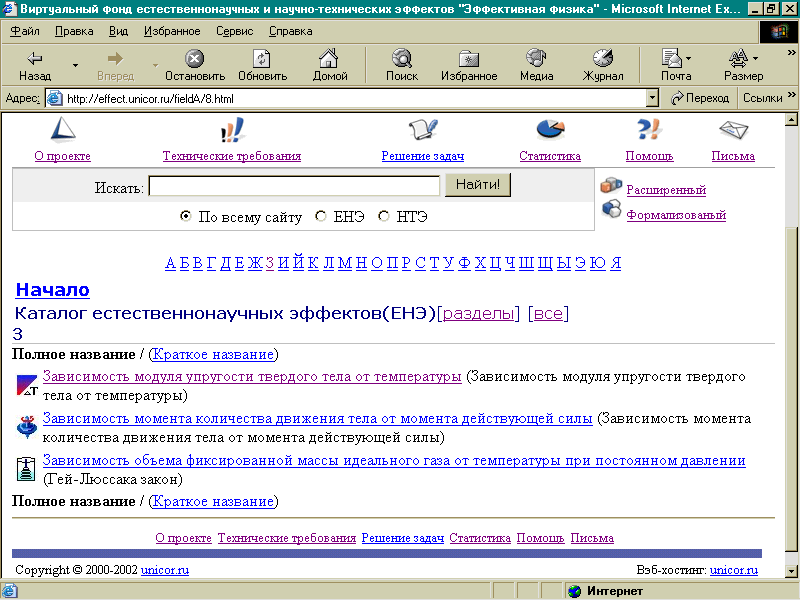Open the Формализованый search link
Screen dimensions: 800x600
[x=676, y=215]
